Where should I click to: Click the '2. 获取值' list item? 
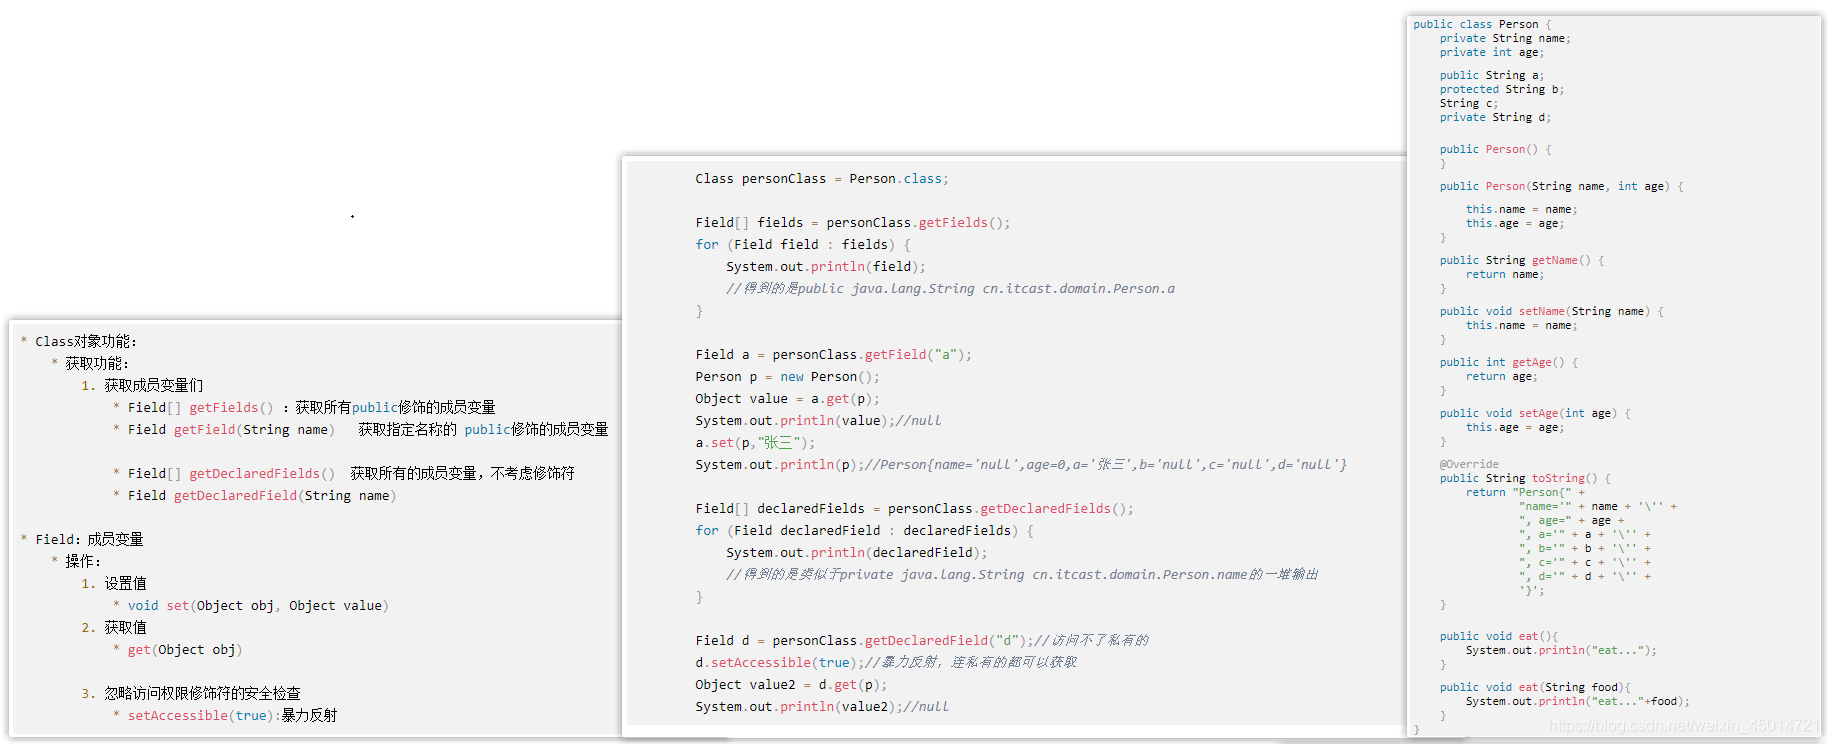pos(114,628)
